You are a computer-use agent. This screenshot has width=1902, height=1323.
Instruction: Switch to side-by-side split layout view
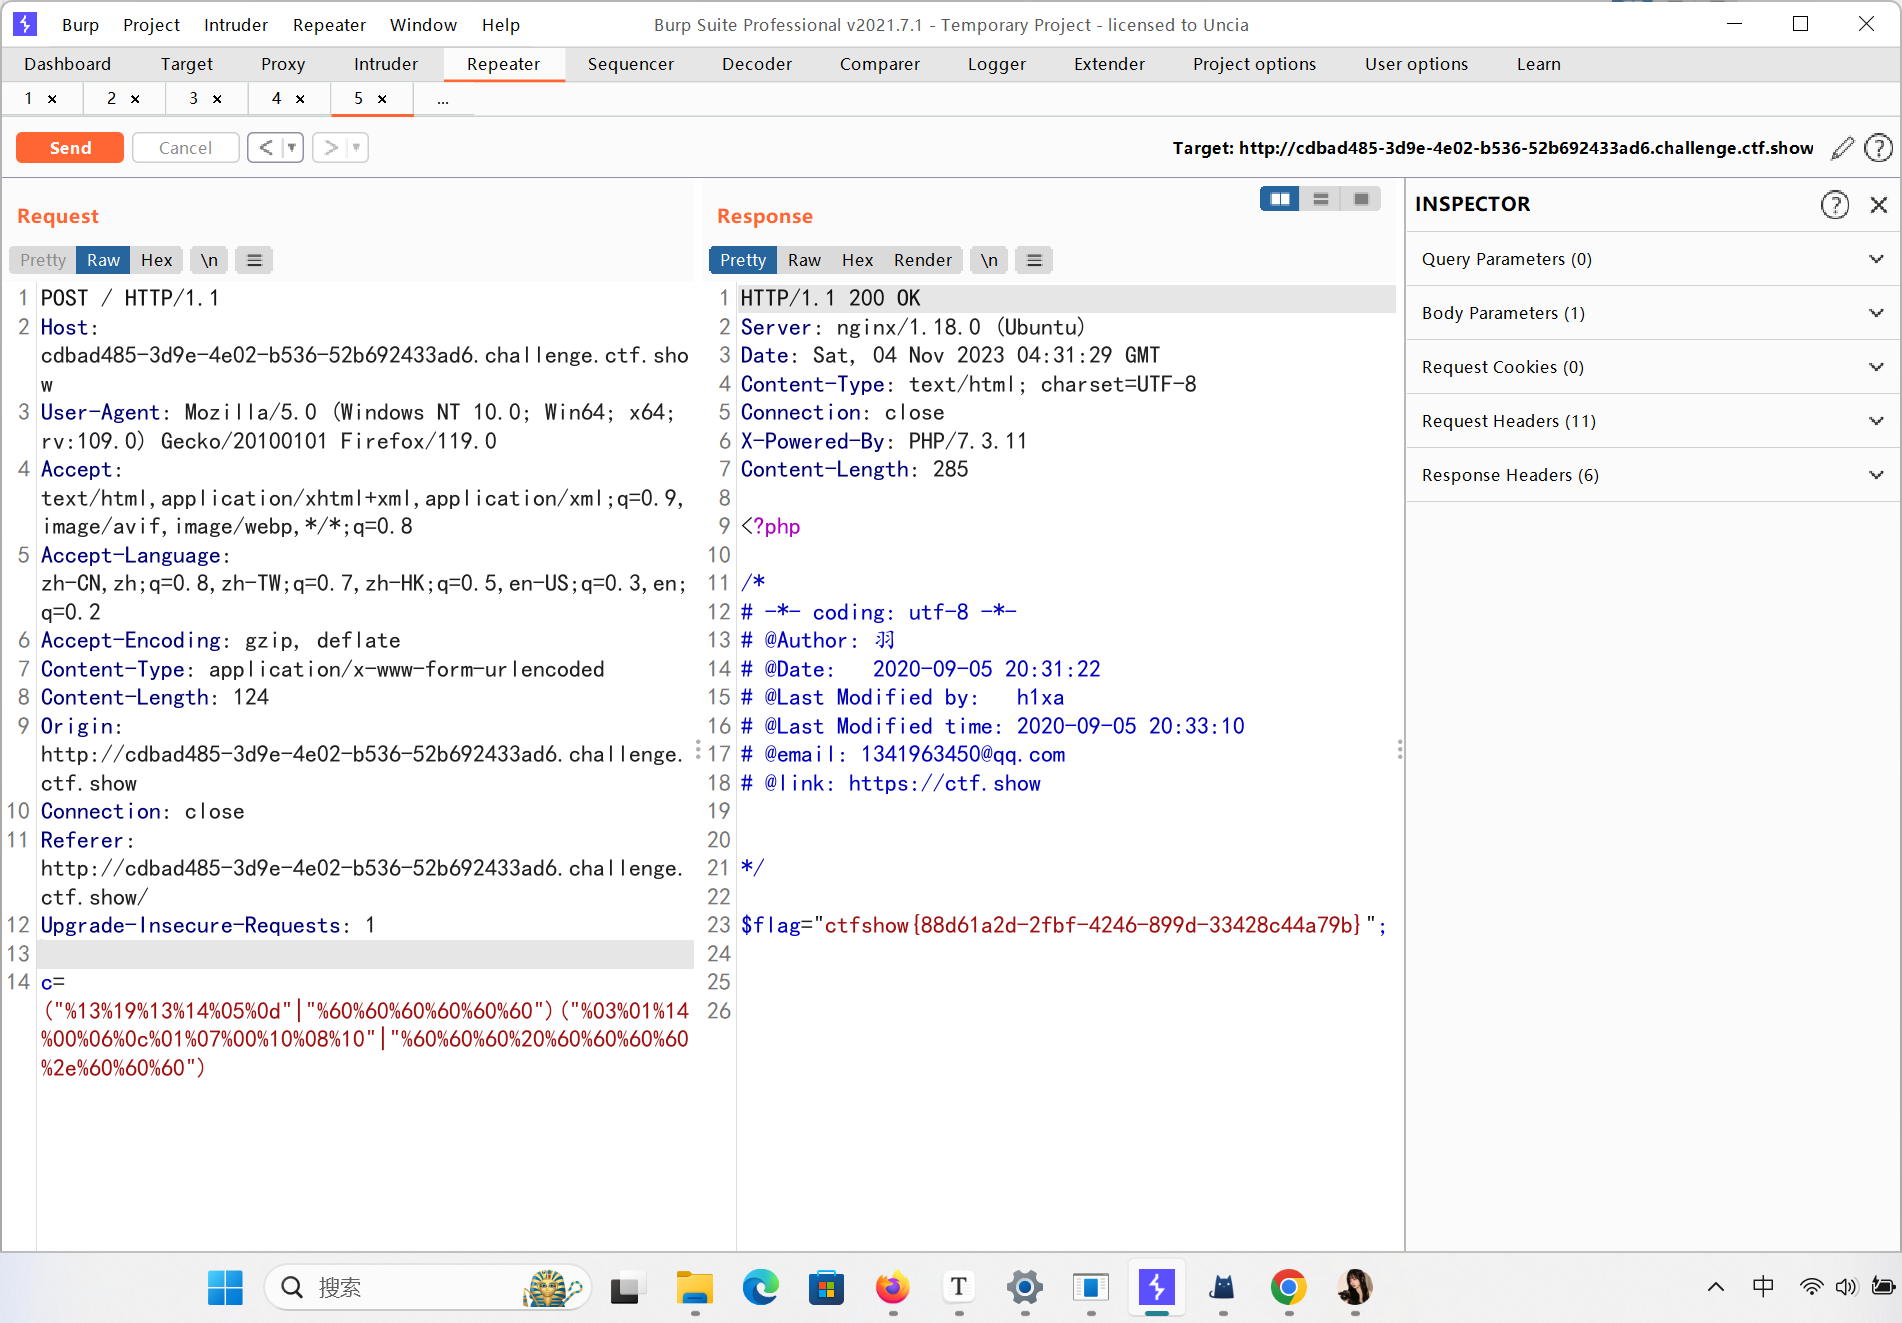pos(1279,199)
